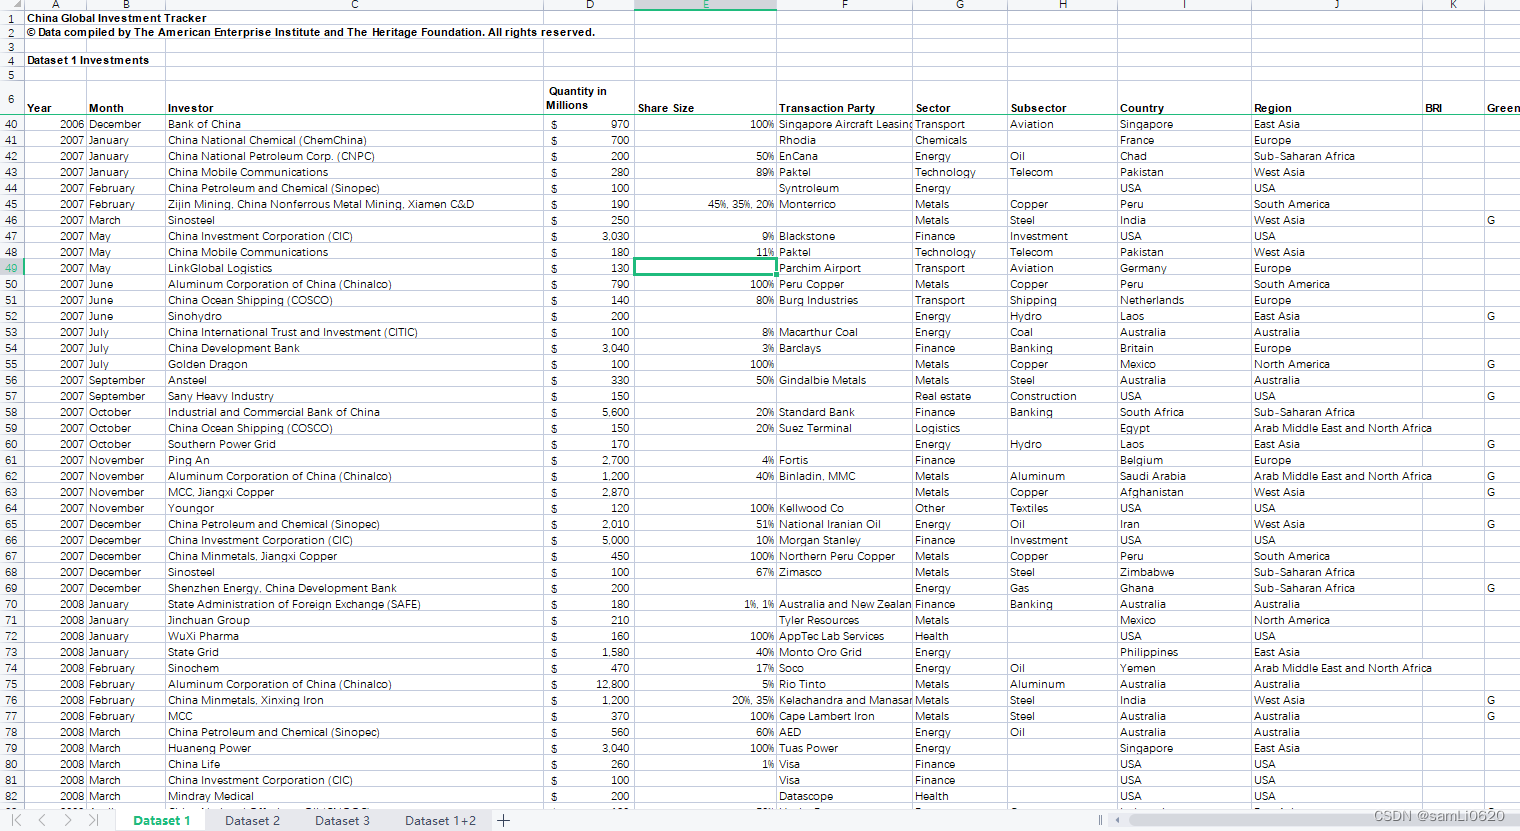Click the Investor header cell
Image resolution: width=1520 pixels, height=831 pixels.
pyautogui.click(x=354, y=98)
